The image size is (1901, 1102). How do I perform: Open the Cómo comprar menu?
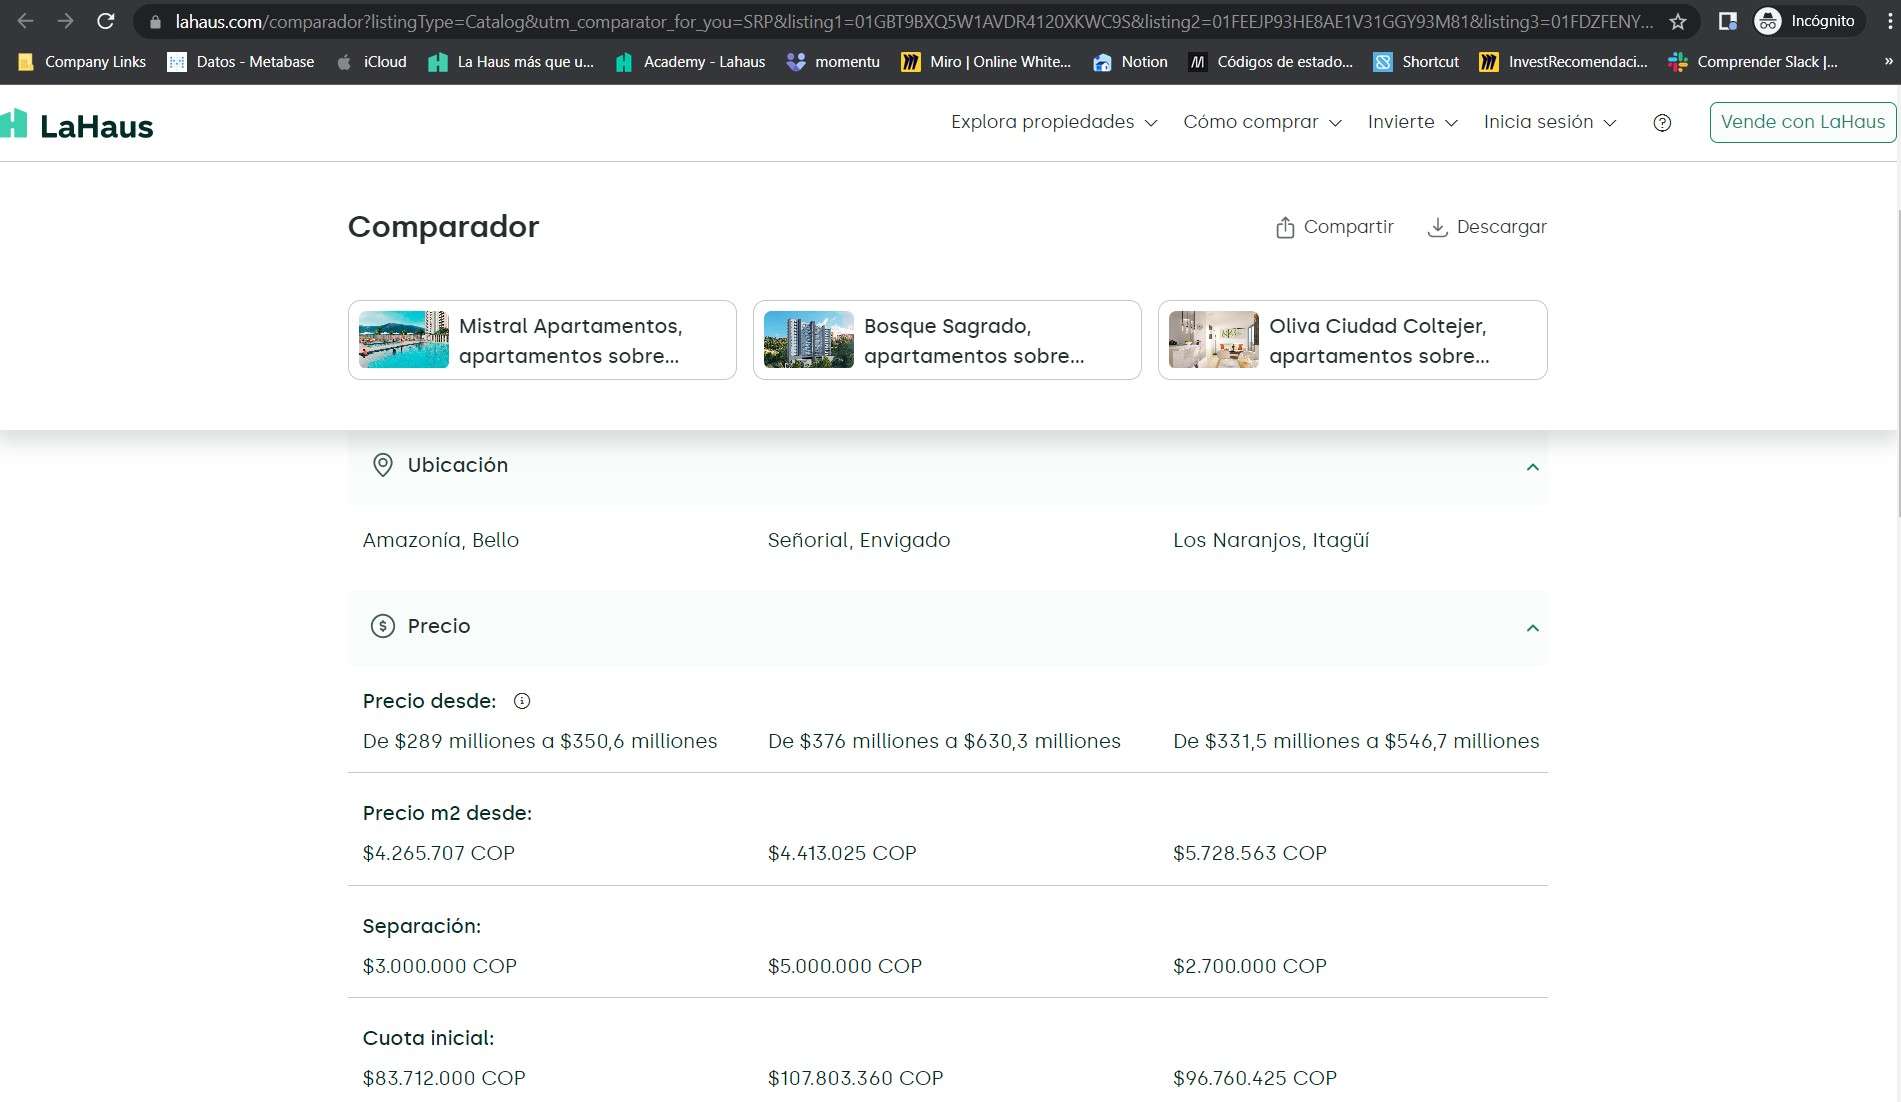click(x=1261, y=122)
